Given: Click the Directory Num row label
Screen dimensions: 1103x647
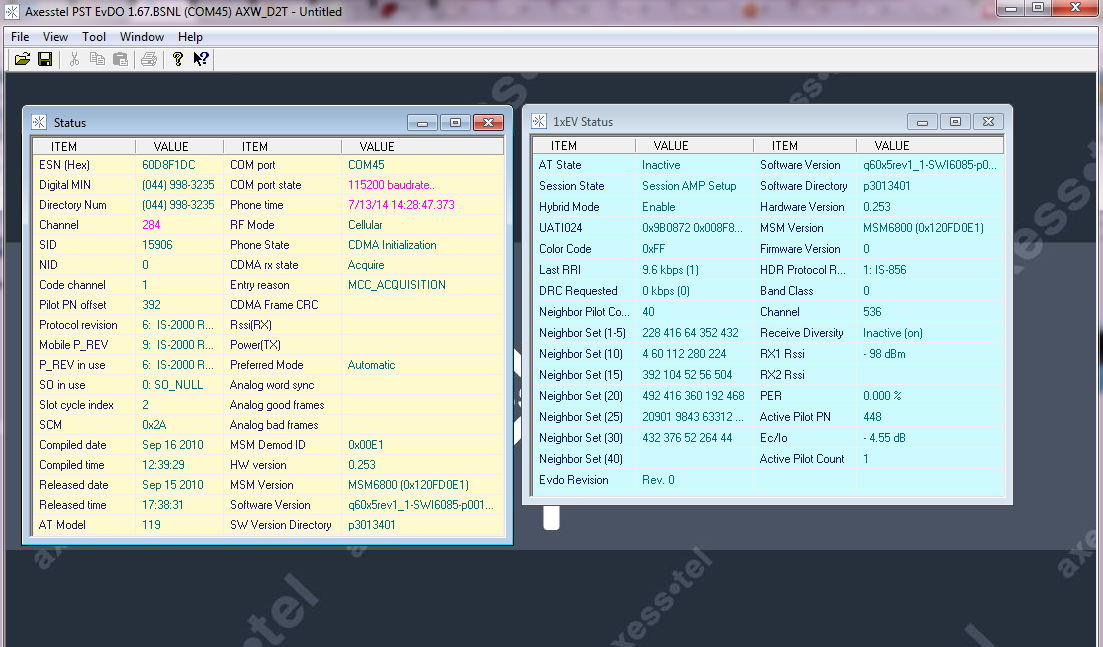Looking at the screenshot, I should coord(72,205).
